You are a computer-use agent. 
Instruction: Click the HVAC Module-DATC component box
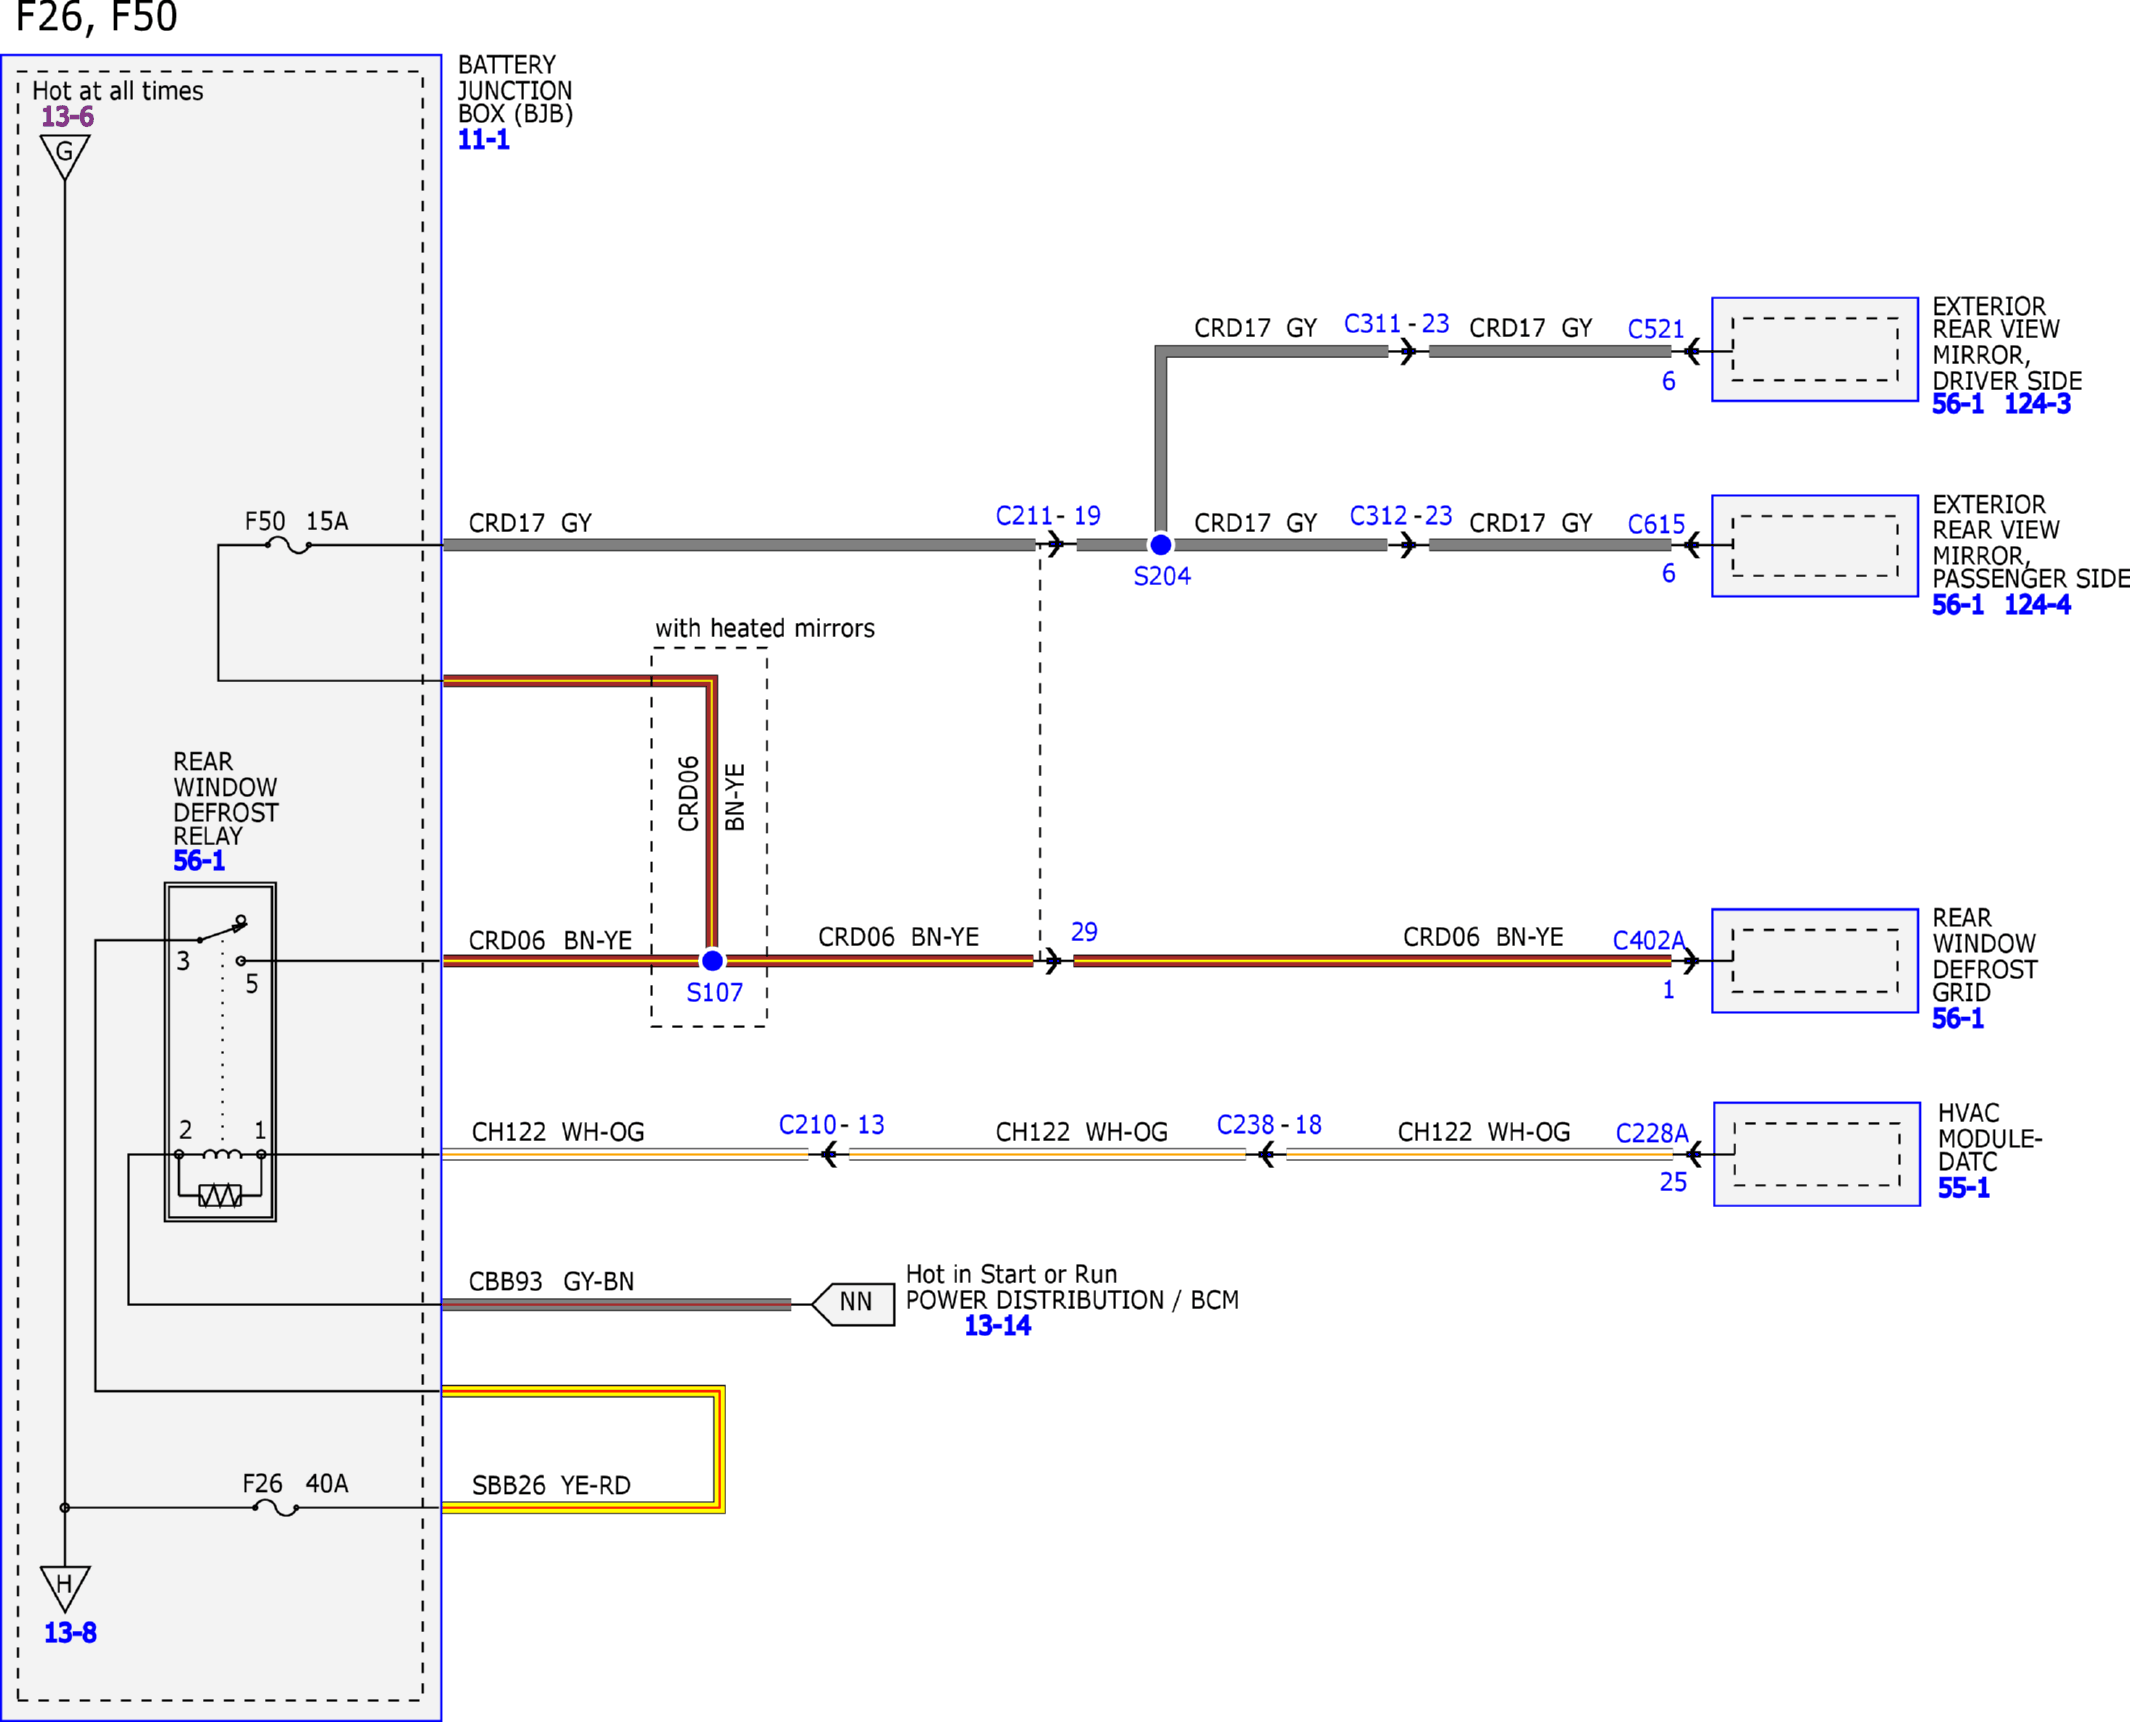(x=1817, y=1154)
